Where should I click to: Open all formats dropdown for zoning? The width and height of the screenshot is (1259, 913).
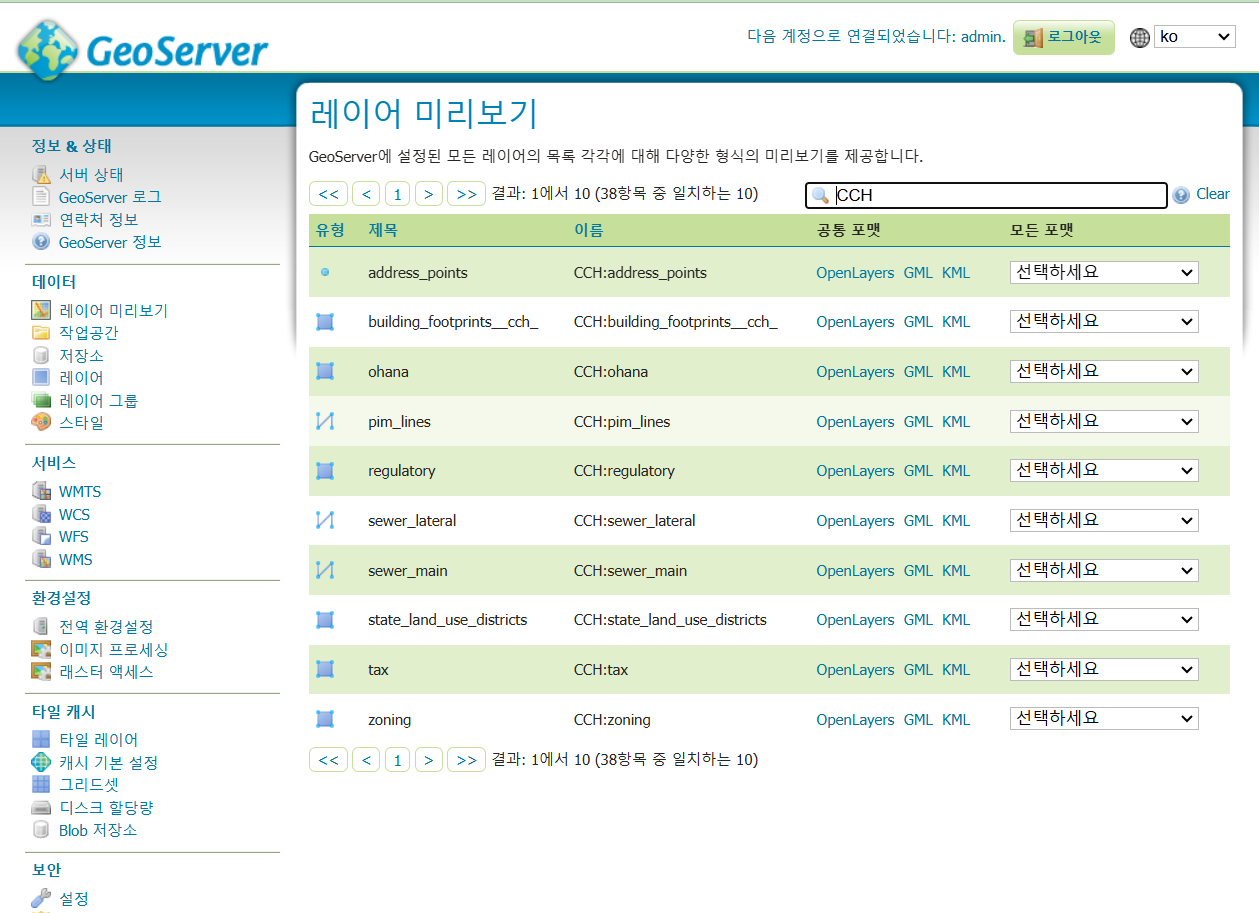(1104, 719)
